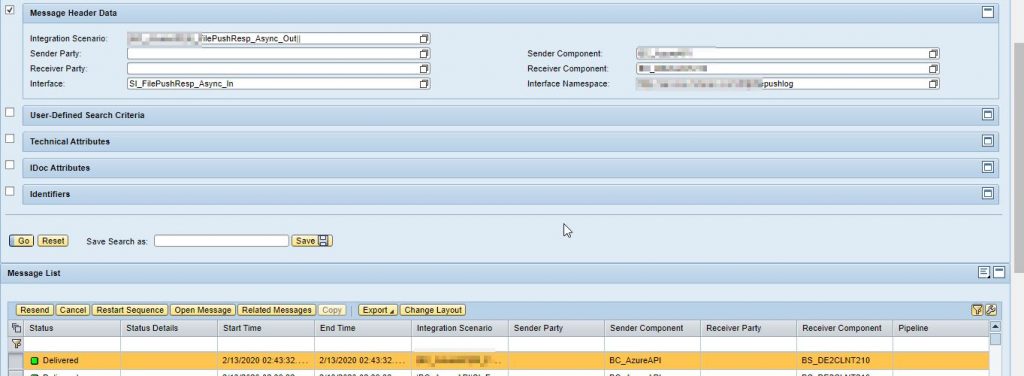This screenshot has width=1024, height=376.
Task: Open value help for Interface field
Action: (424, 84)
